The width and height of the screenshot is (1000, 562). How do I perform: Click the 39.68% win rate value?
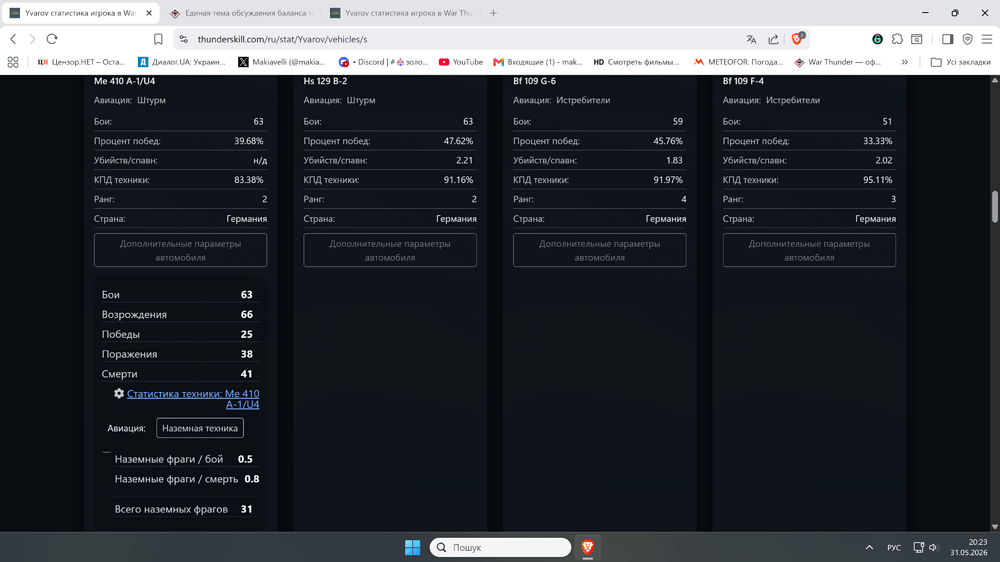point(249,141)
